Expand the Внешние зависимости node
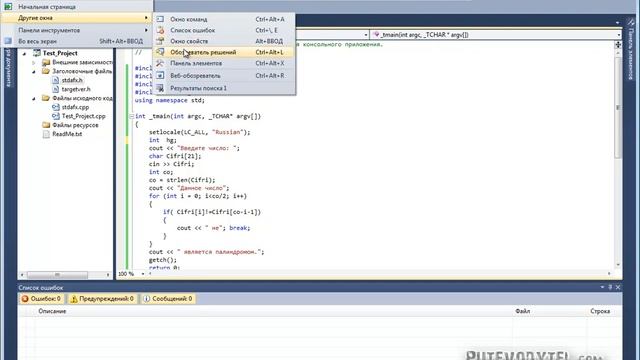 pyautogui.click(x=34, y=62)
